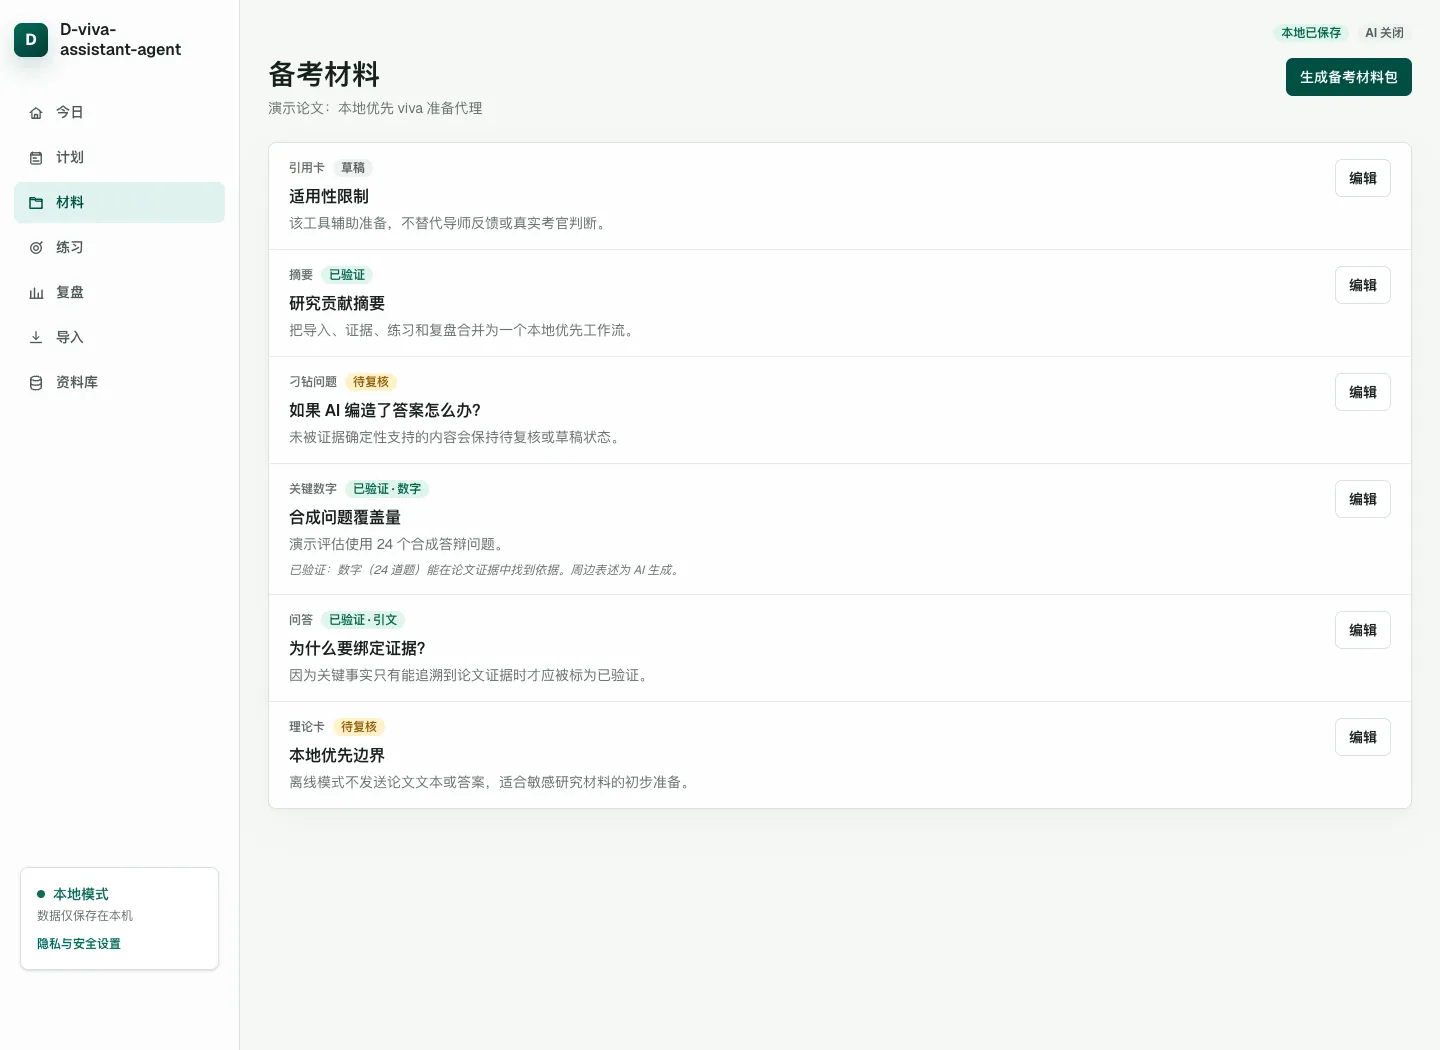Screen dimensions: 1440x1050
Task: Go to the 计划 section
Action: pos(119,157)
